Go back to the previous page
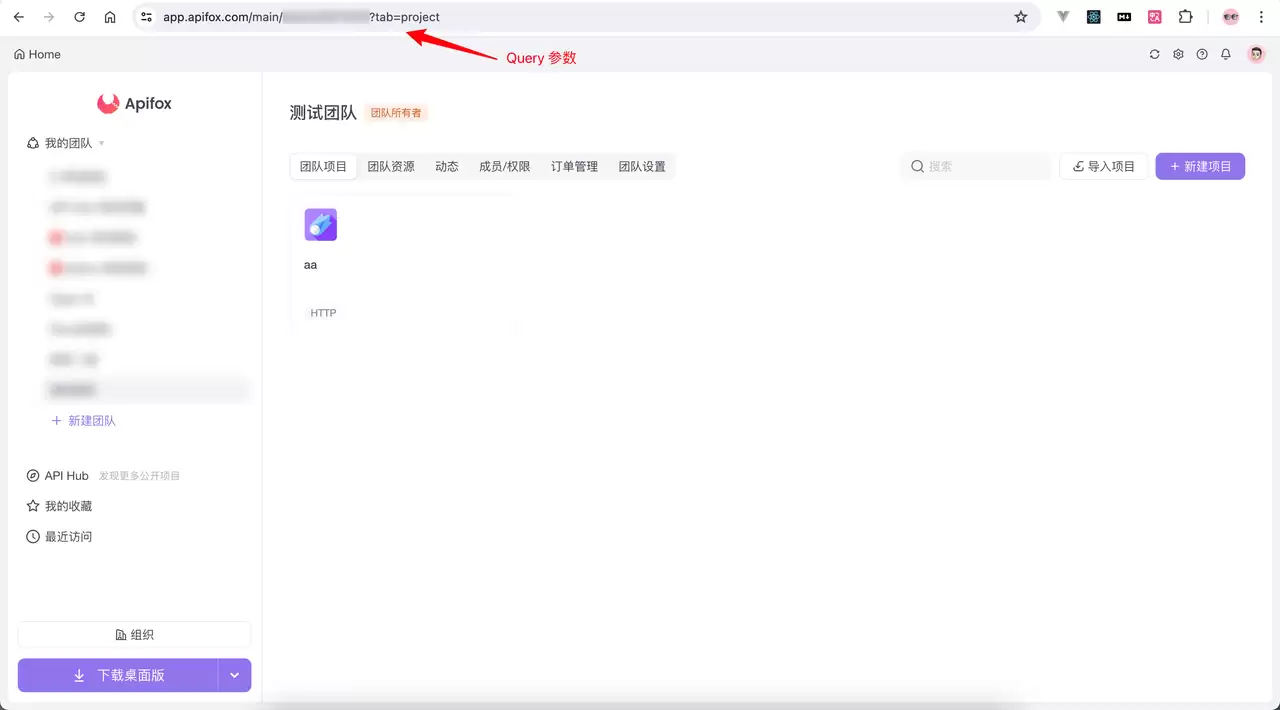 (x=19, y=17)
